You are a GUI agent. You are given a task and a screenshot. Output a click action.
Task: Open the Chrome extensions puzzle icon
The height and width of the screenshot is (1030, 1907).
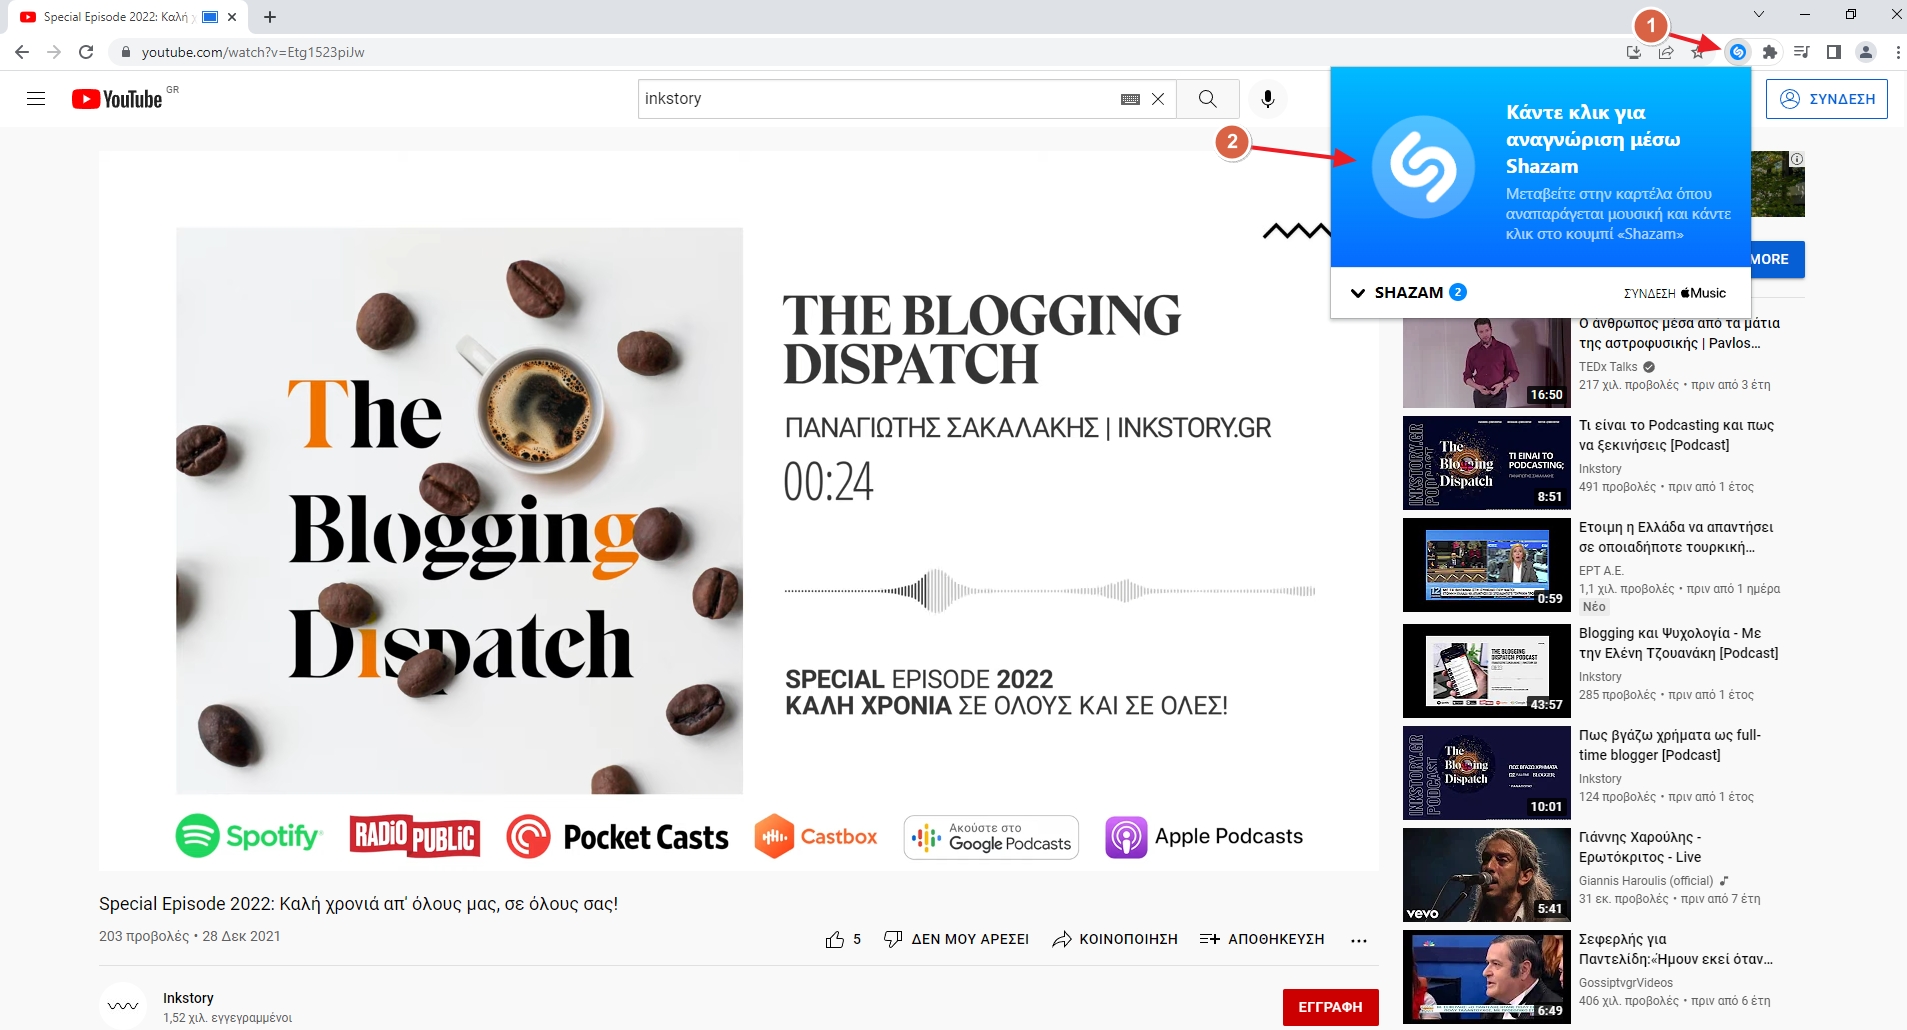pos(1770,52)
